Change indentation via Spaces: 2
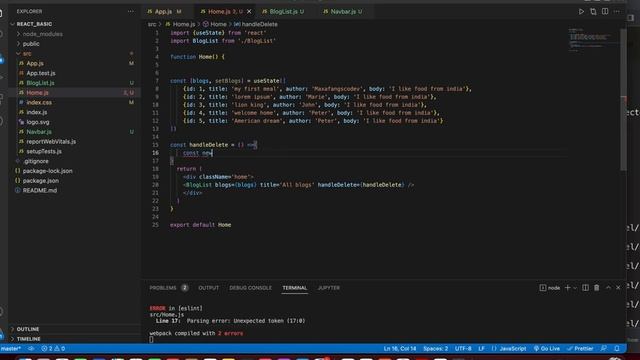The height and width of the screenshot is (360, 640). pos(436,349)
